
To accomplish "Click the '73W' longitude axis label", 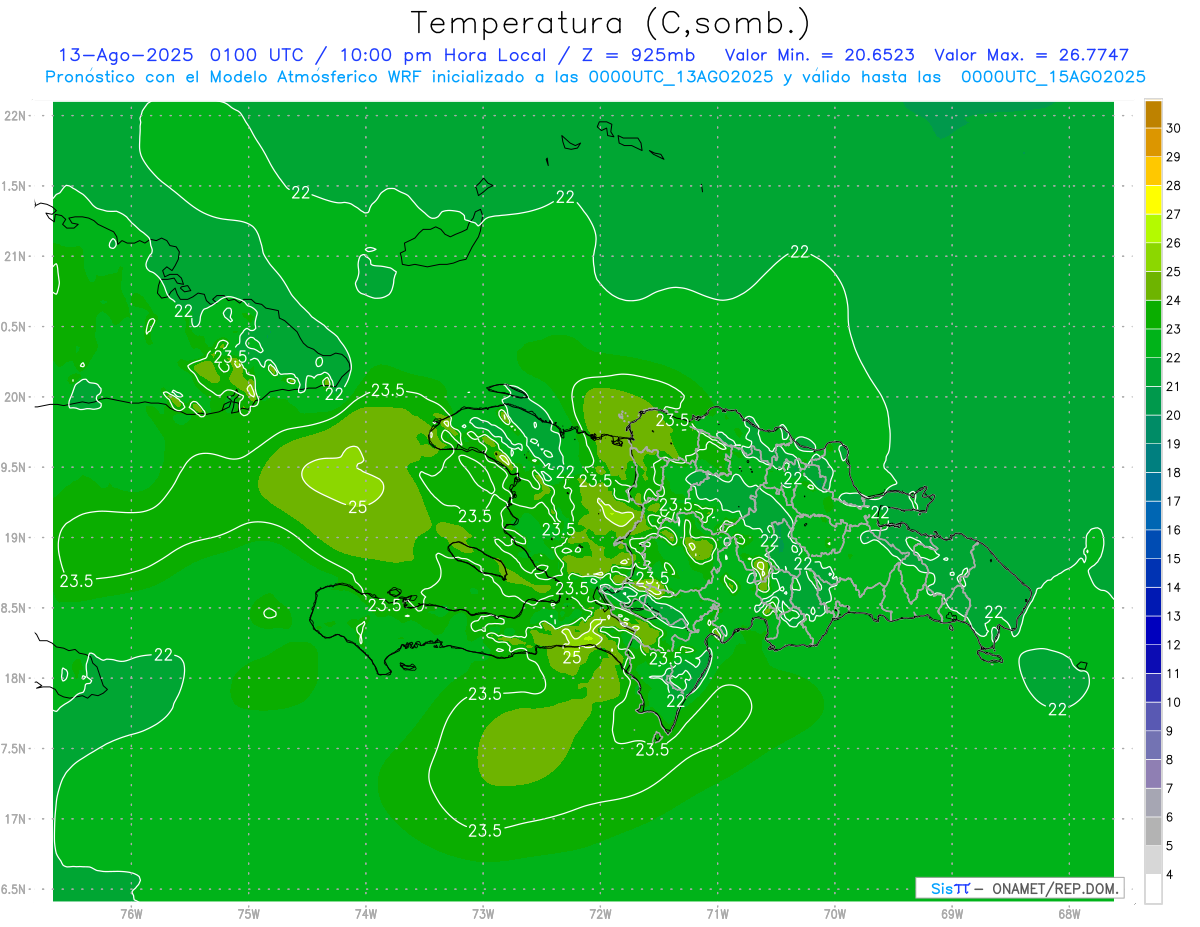I will point(483,913).
